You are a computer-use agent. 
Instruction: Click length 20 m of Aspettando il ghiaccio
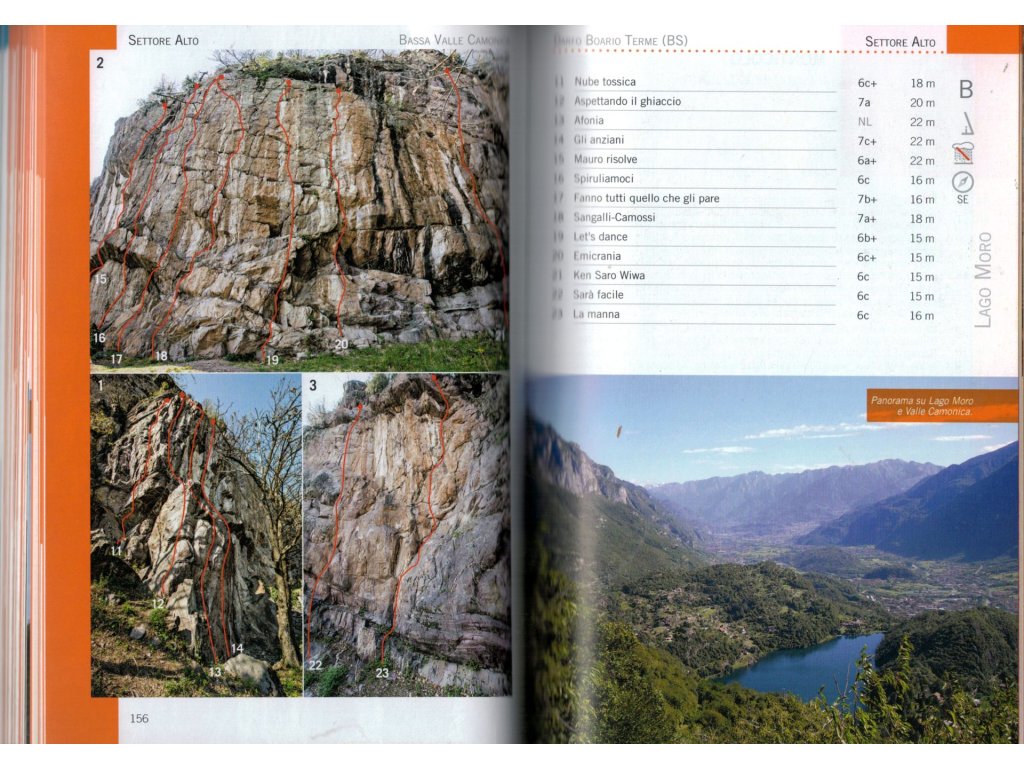click(x=922, y=103)
